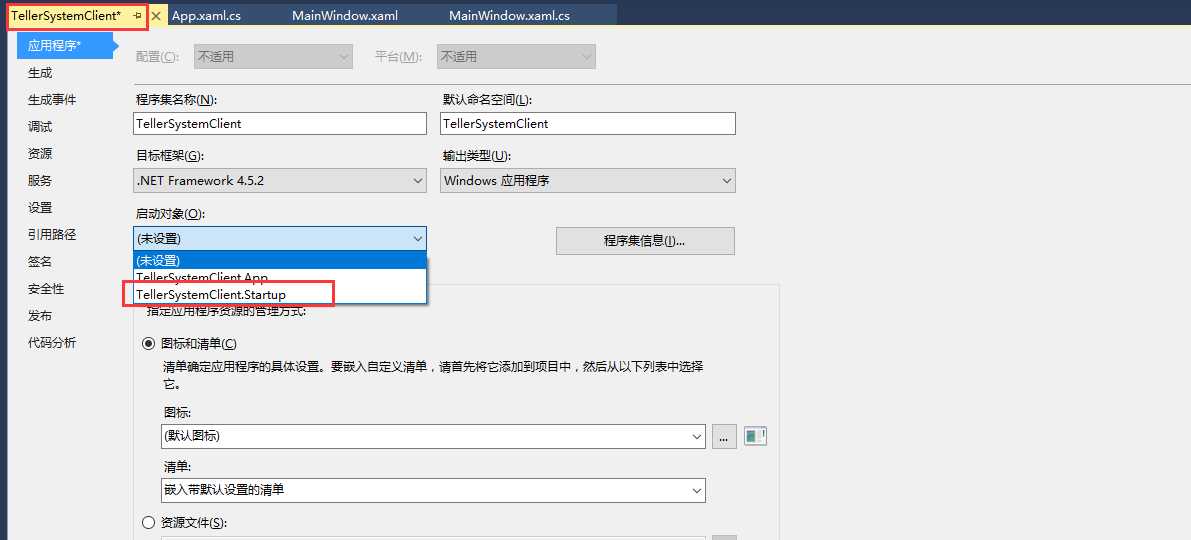
Task: Pin the TellerSystemClient tab
Action: pos(137,15)
